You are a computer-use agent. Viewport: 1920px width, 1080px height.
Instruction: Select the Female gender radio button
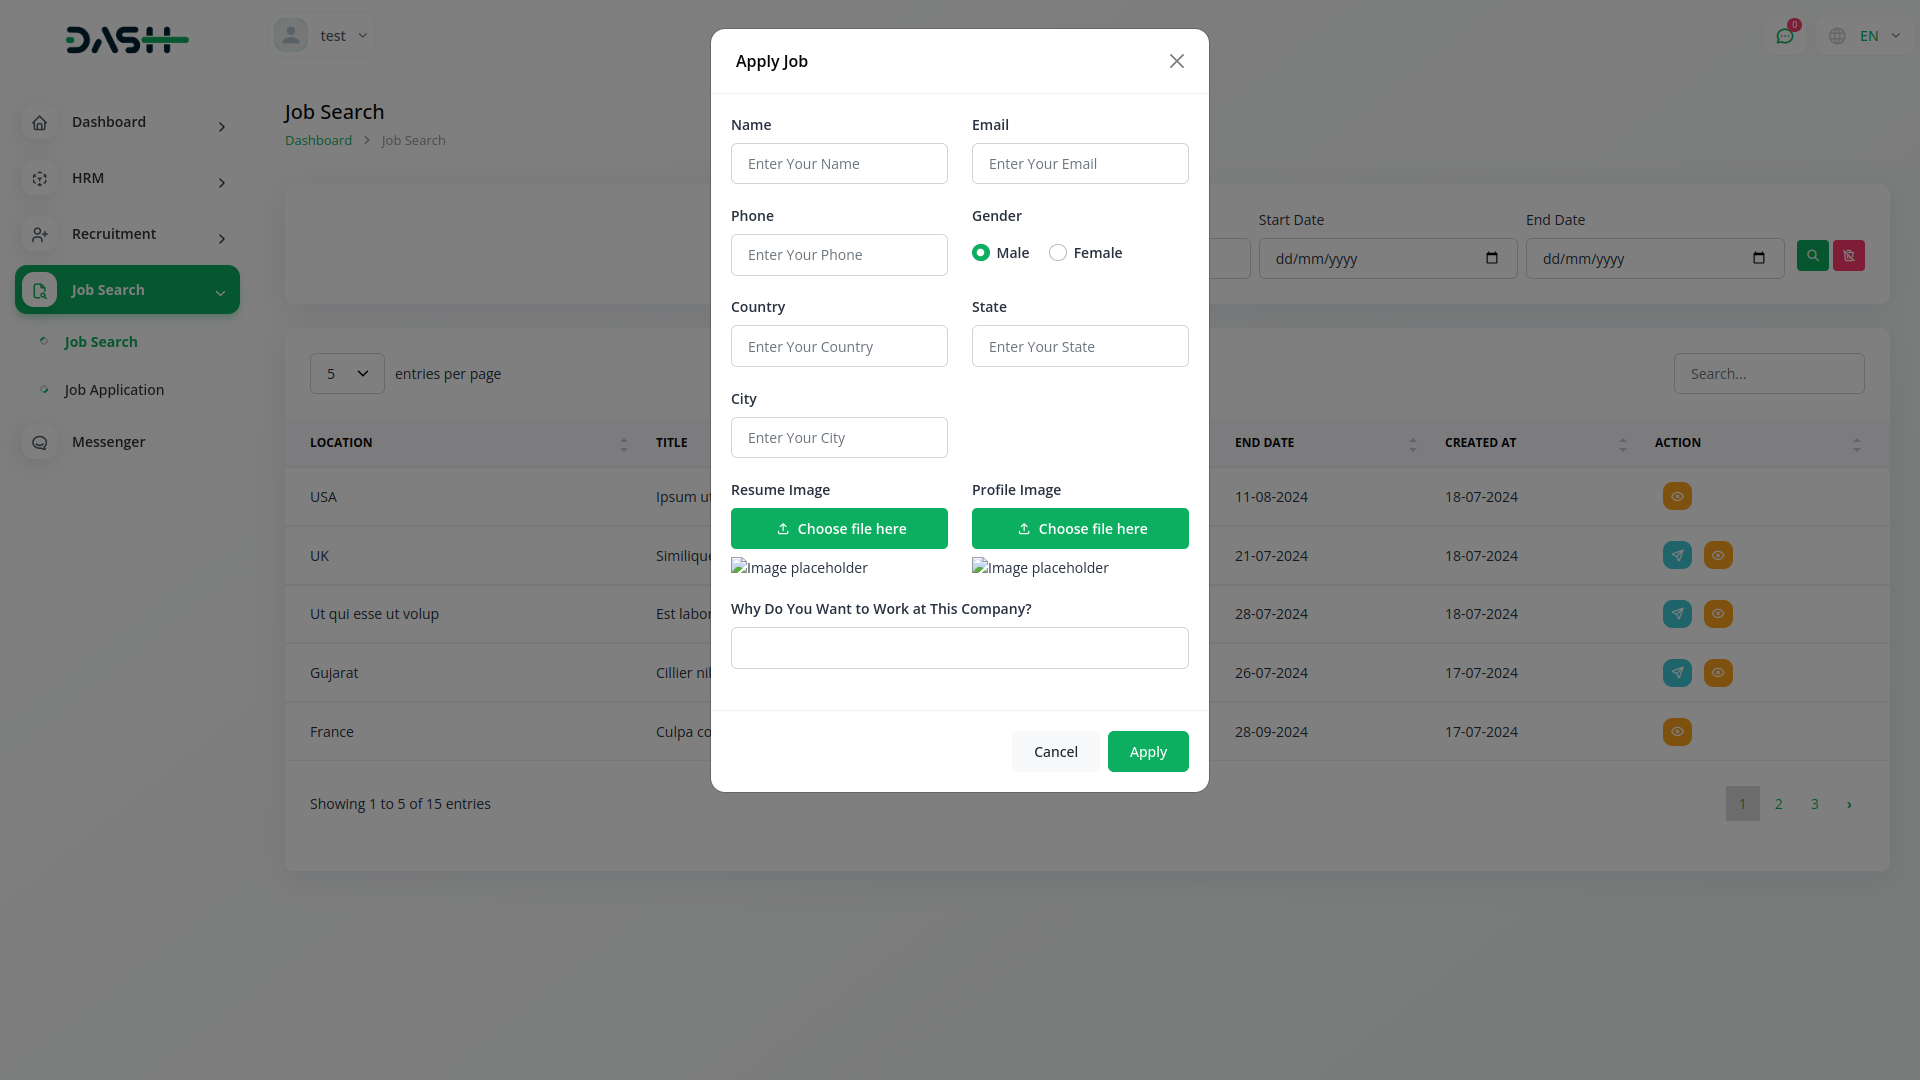(x=1058, y=253)
